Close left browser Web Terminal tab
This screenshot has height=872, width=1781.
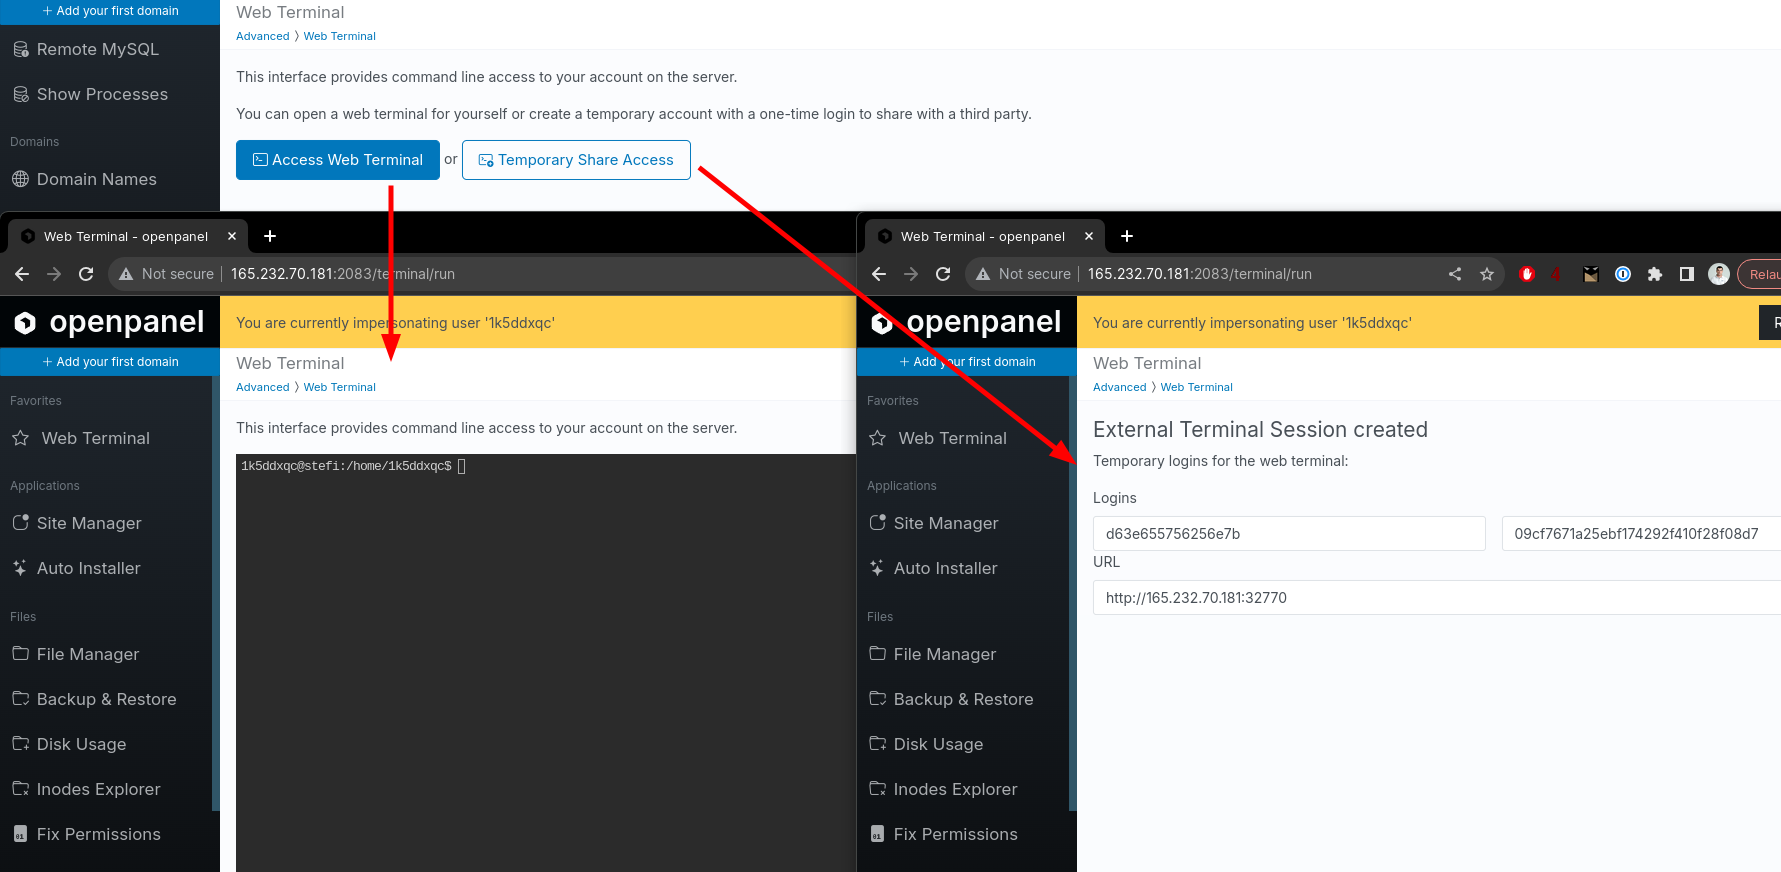pyautogui.click(x=232, y=236)
